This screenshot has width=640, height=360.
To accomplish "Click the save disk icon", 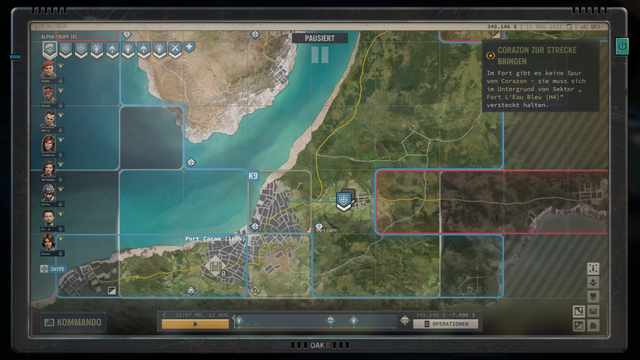I will point(593,311).
